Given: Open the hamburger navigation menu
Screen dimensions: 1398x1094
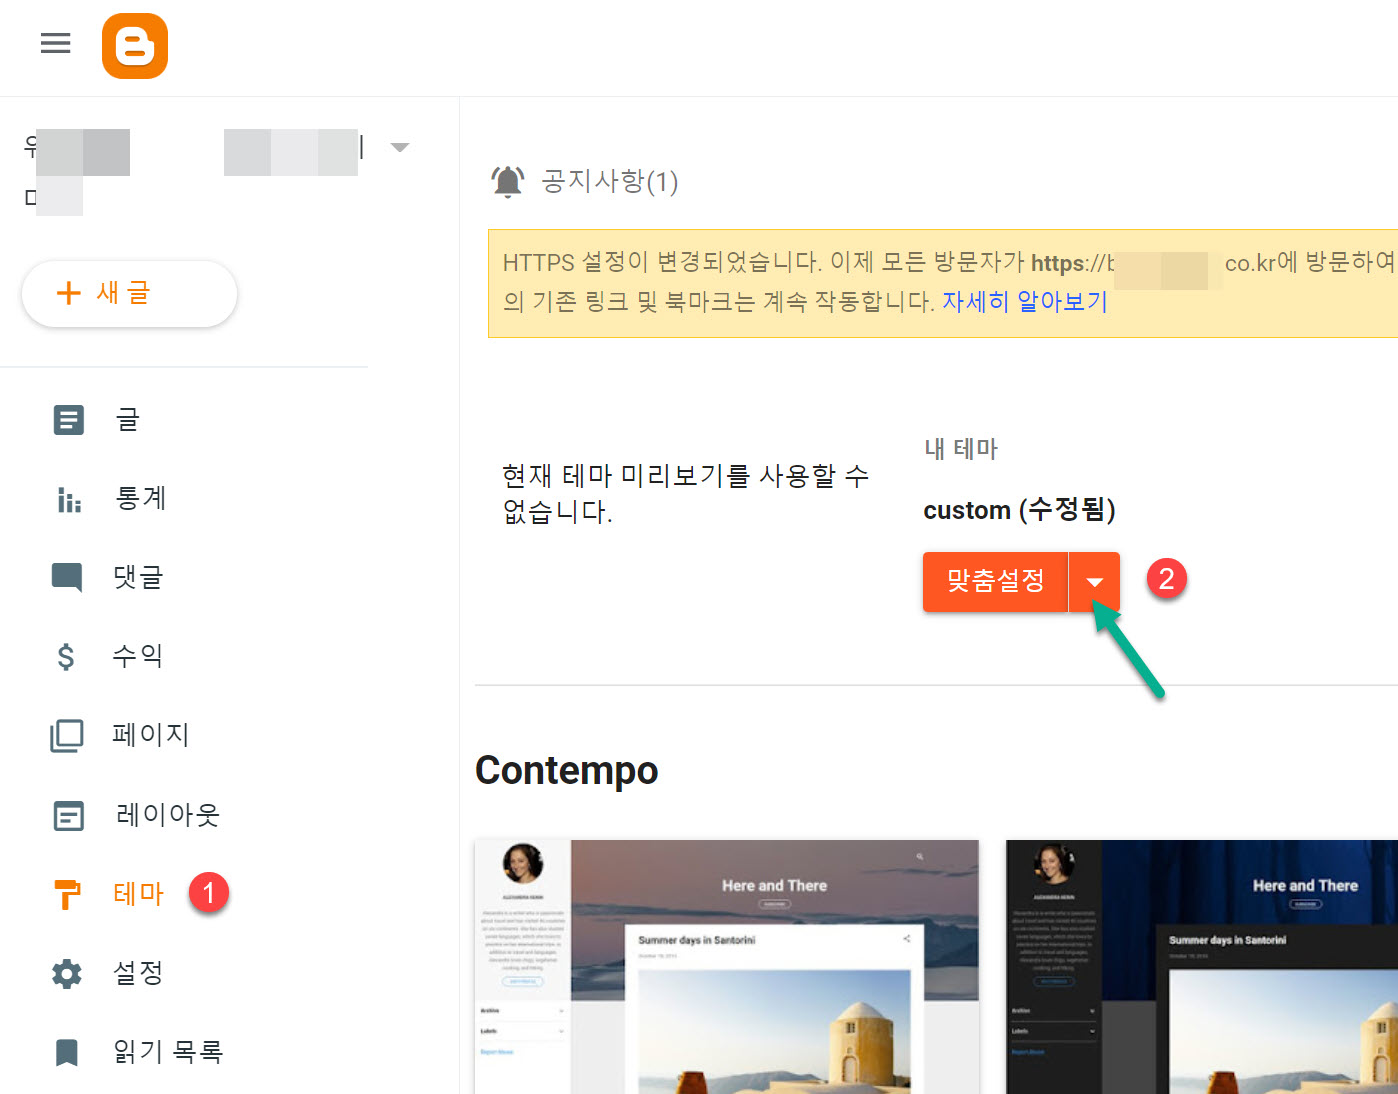Looking at the screenshot, I should point(55,43).
